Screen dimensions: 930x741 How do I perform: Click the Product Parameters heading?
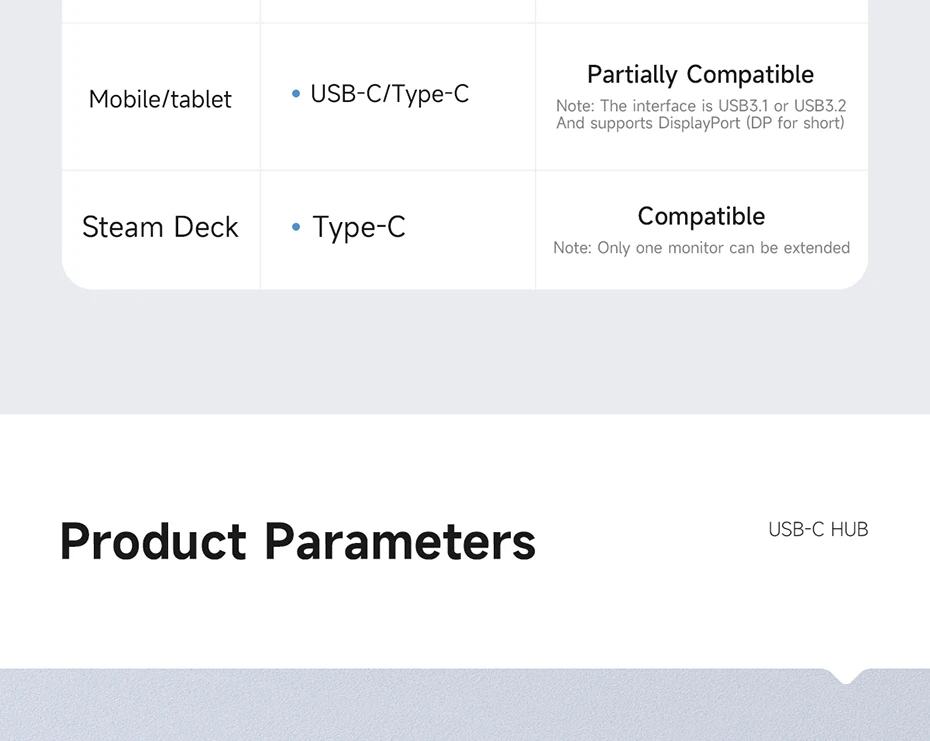pyautogui.click(x=298, y=541)
